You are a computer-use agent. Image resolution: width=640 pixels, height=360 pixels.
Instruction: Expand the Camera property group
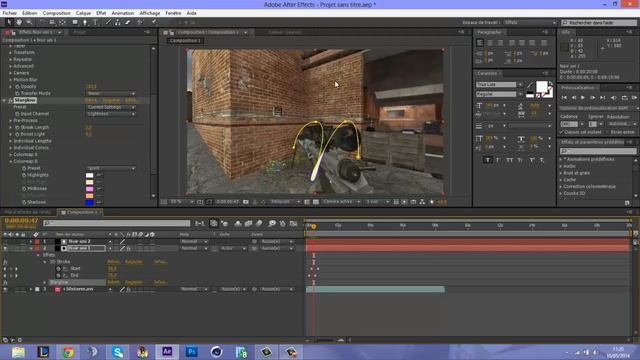[x=11, y=73]
